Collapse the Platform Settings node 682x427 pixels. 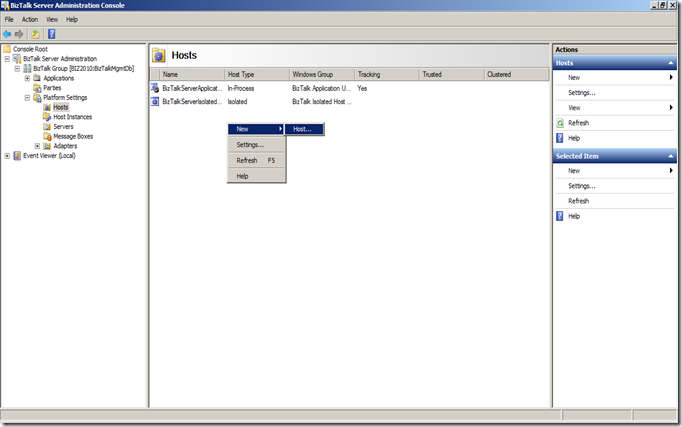coord(27,97)
